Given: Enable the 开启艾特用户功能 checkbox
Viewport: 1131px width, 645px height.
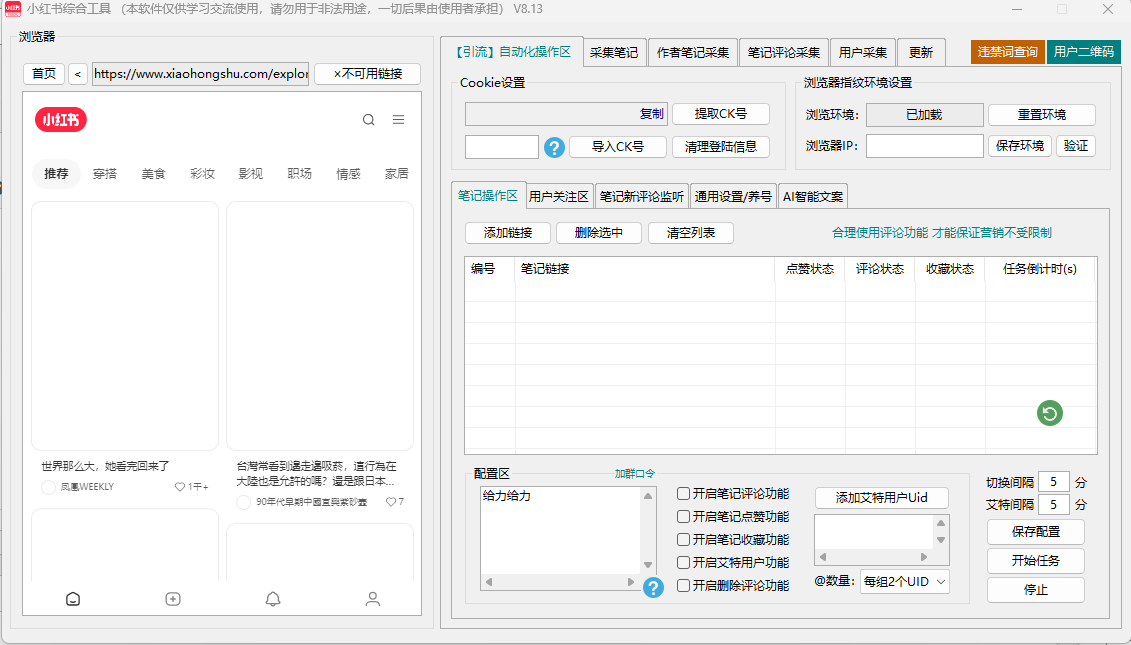Looking at the screenshot, I should click(x=682, y=563).
